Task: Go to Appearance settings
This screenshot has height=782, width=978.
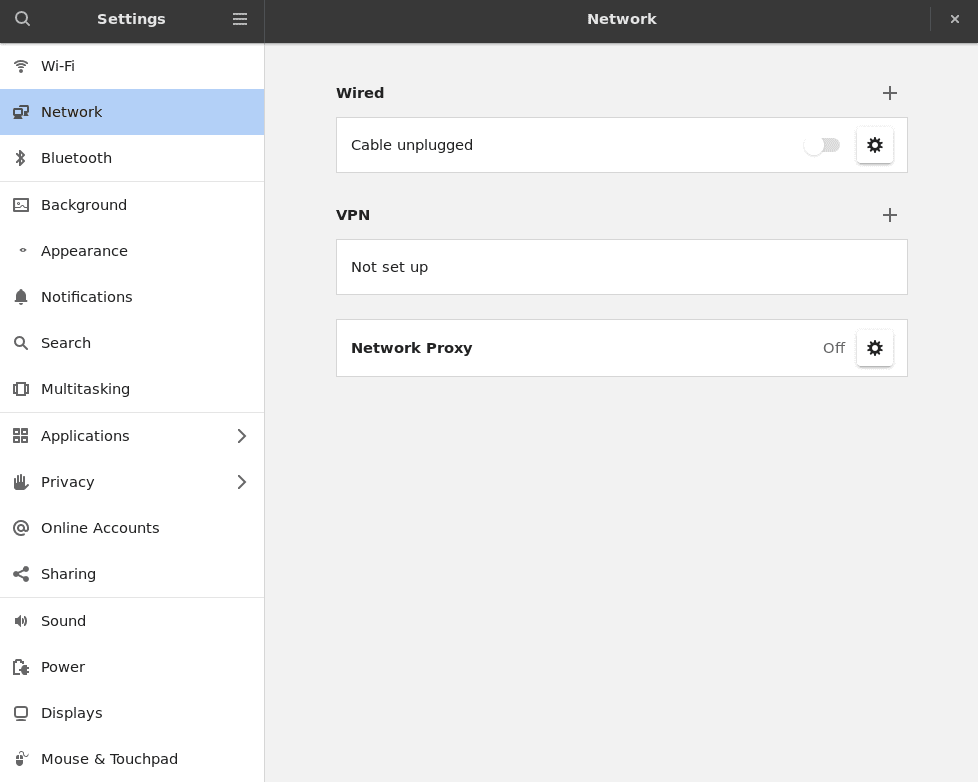Action: pos(84,251)
